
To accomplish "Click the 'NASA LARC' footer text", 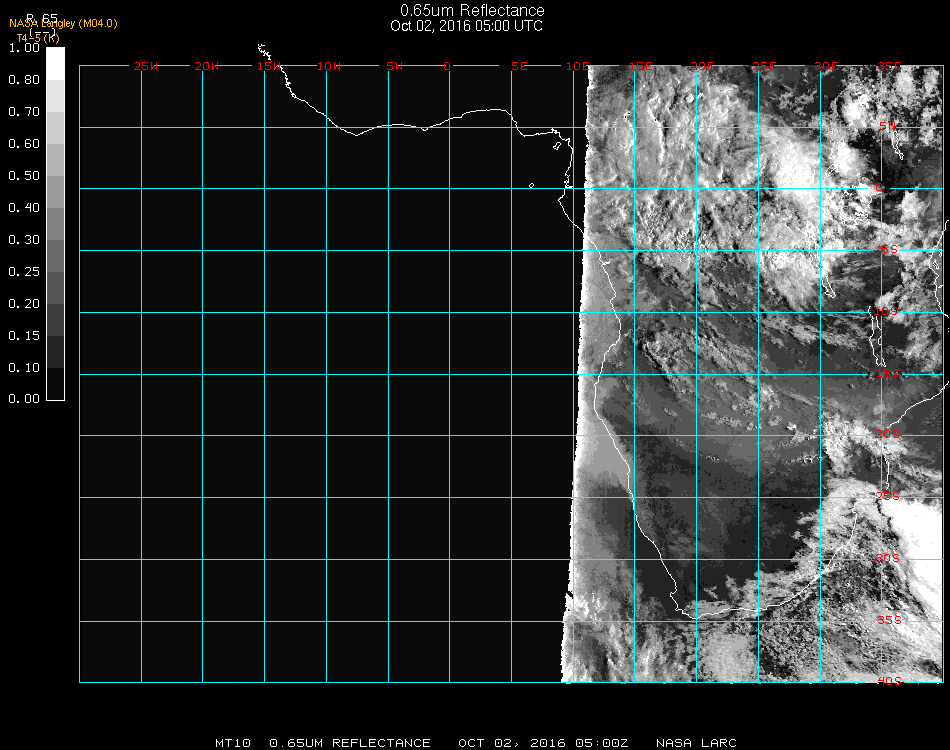I will coord(696,743).
